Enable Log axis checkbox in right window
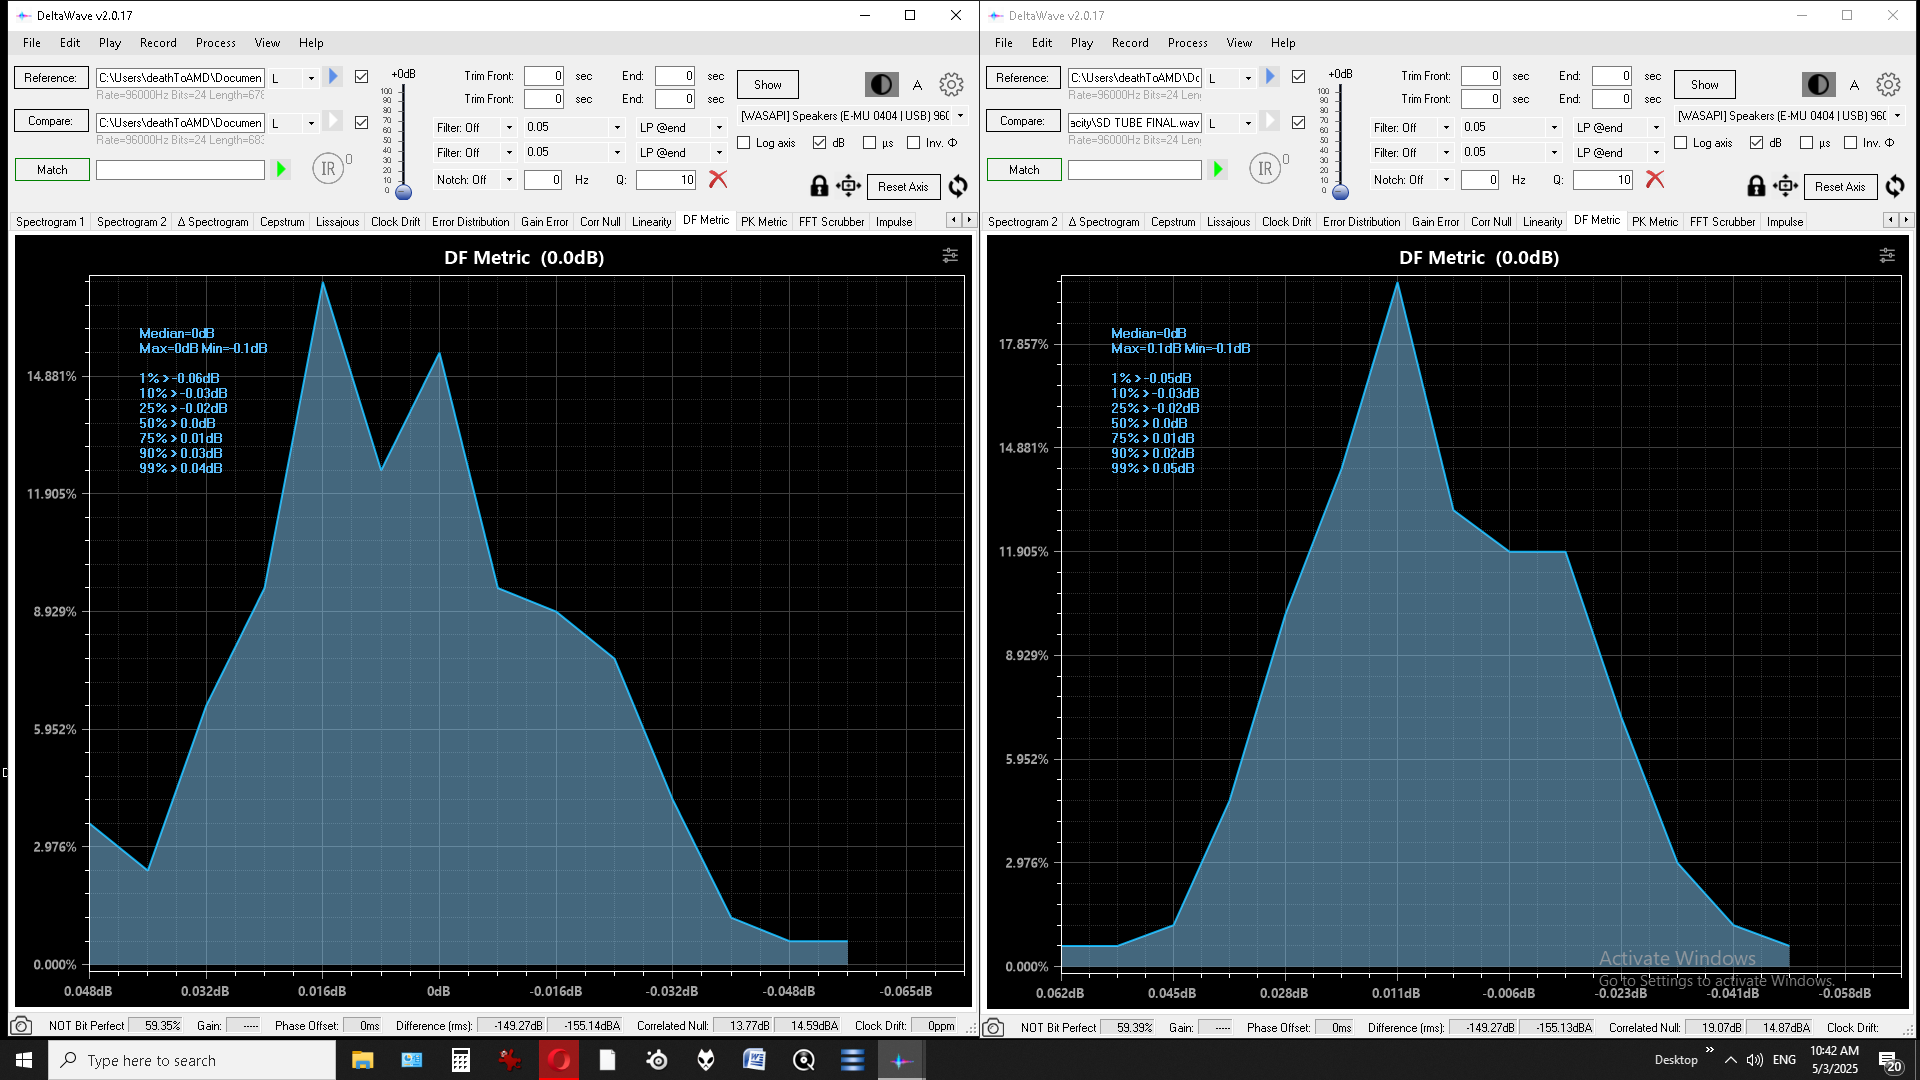The height and width of the screenshot is (1080, 1920). [1681, 143]
